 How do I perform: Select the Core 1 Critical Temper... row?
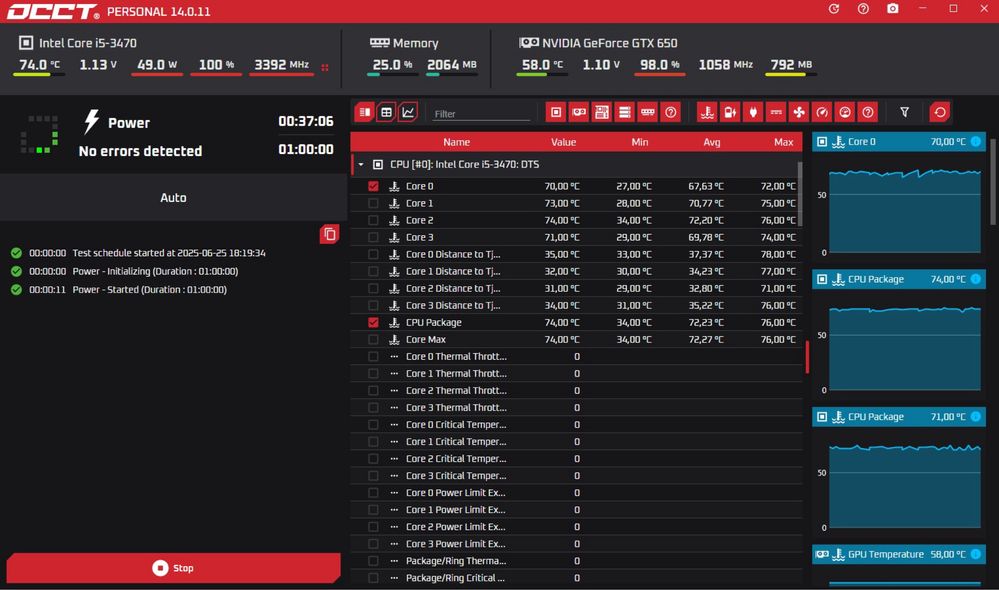click(x=576, y=442)
